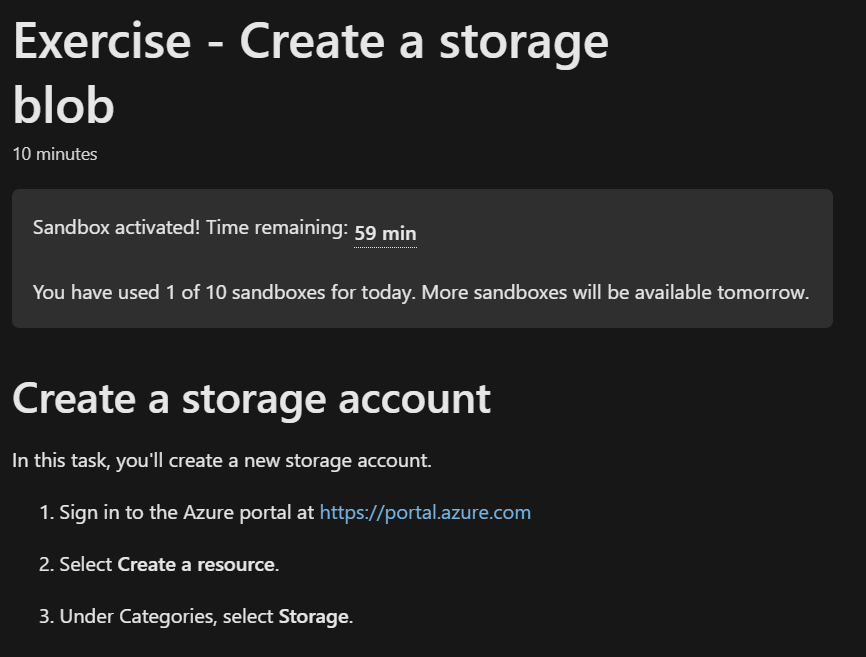Click the step number 1 marker
The height and width of the screenshot is (657, 866).
[45, 513]
